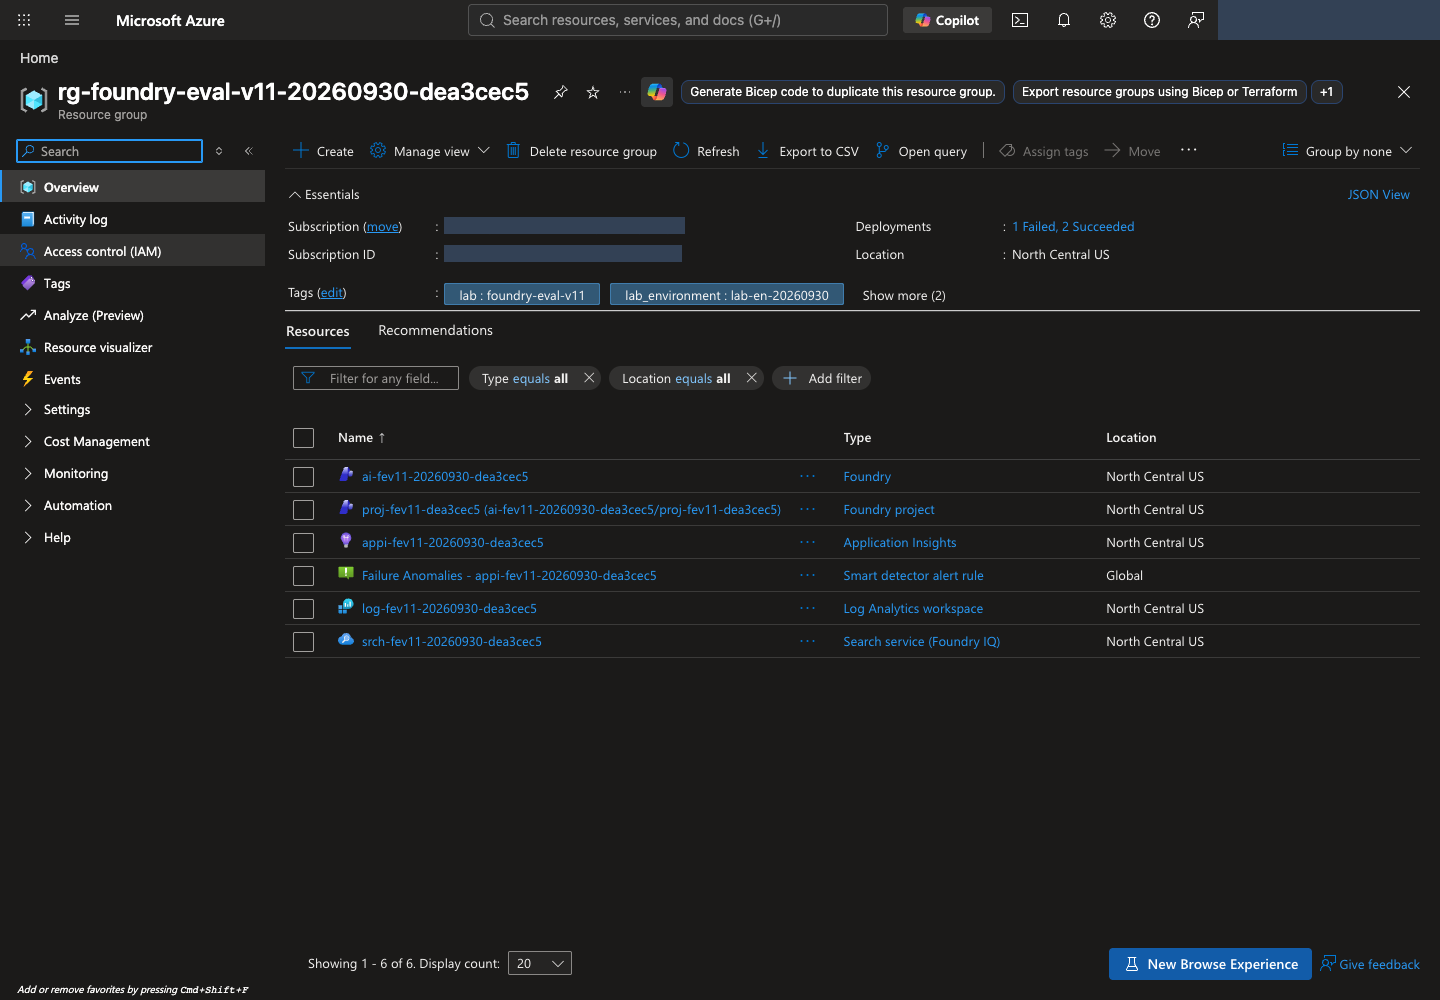This screenshot has width=1440, height=1000.
Task: Open the srch-fev11-20260930-dea3cec5 resource
Action: (x=452, y=642)
